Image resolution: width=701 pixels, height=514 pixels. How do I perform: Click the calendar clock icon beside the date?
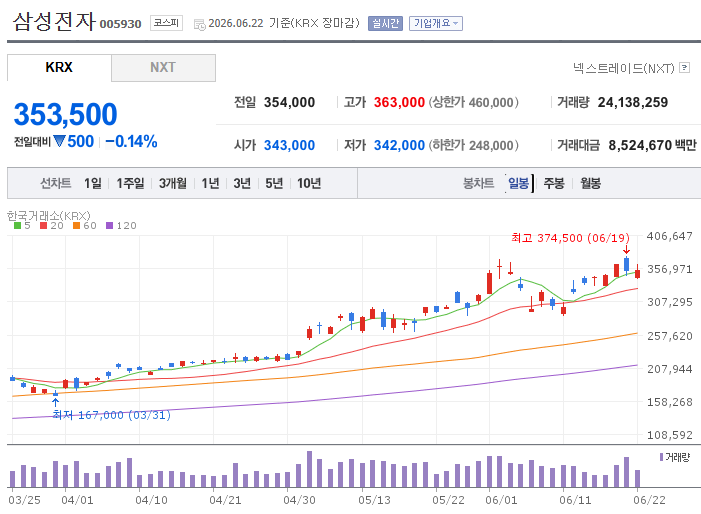click(199, 24)
